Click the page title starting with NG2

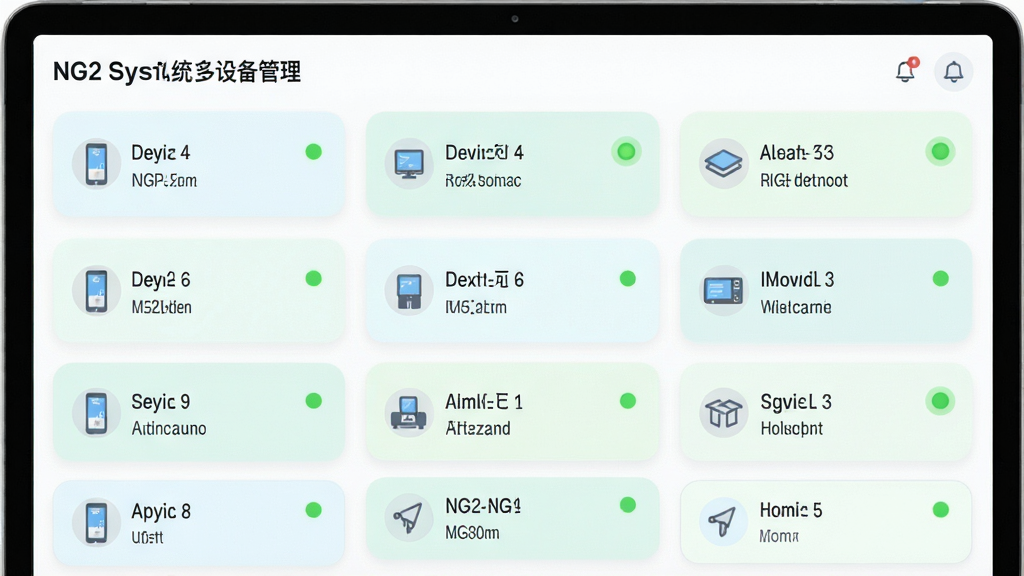pos(177,72)
